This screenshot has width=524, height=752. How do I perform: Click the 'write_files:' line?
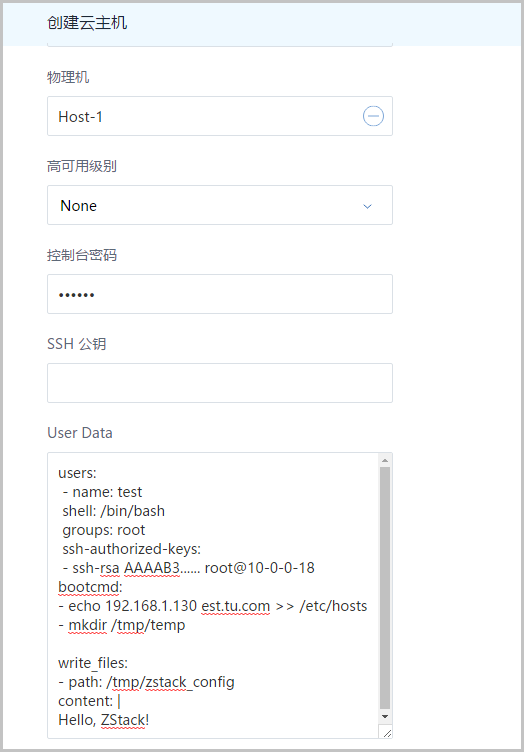[x=93, y=663]
